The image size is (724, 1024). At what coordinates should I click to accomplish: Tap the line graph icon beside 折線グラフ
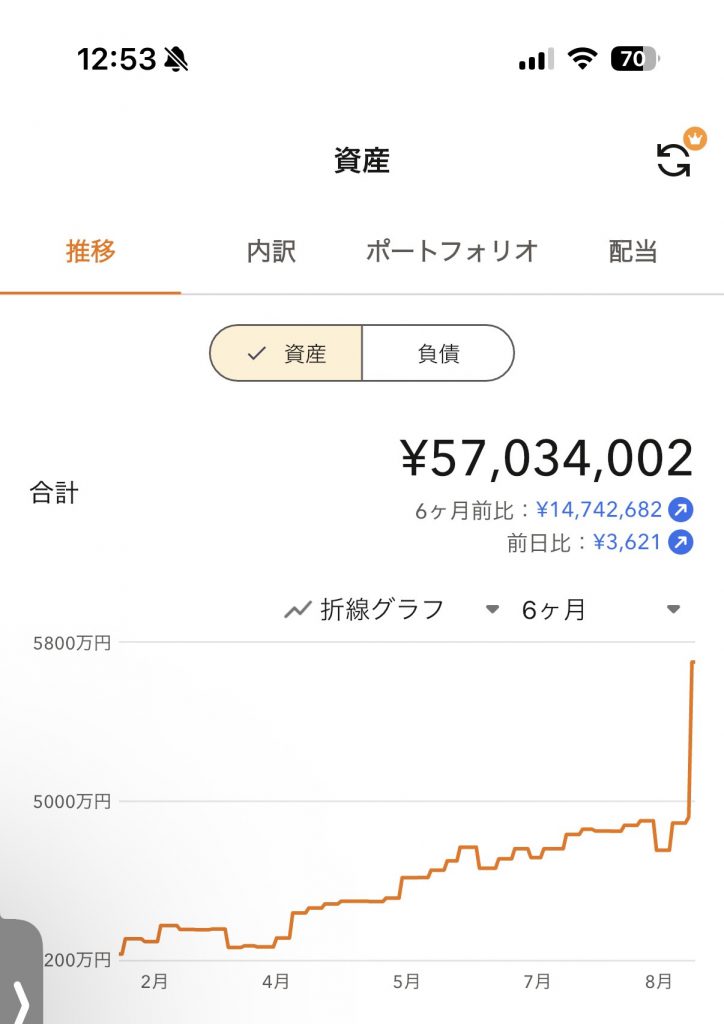point(298,610)
